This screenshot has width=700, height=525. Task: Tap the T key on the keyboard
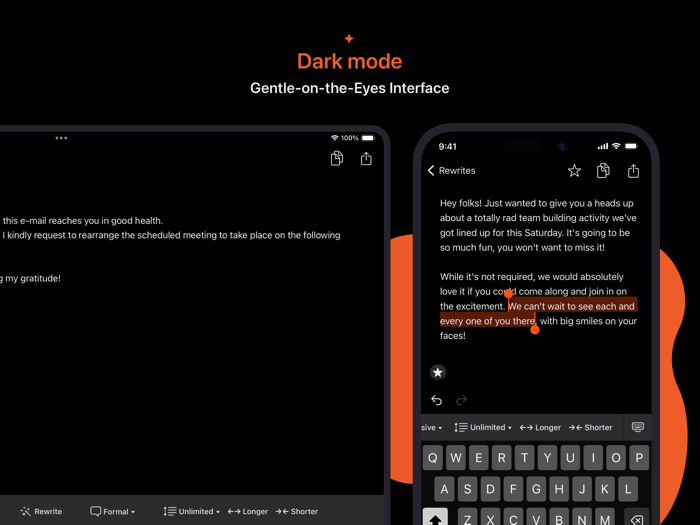point(525,458)
